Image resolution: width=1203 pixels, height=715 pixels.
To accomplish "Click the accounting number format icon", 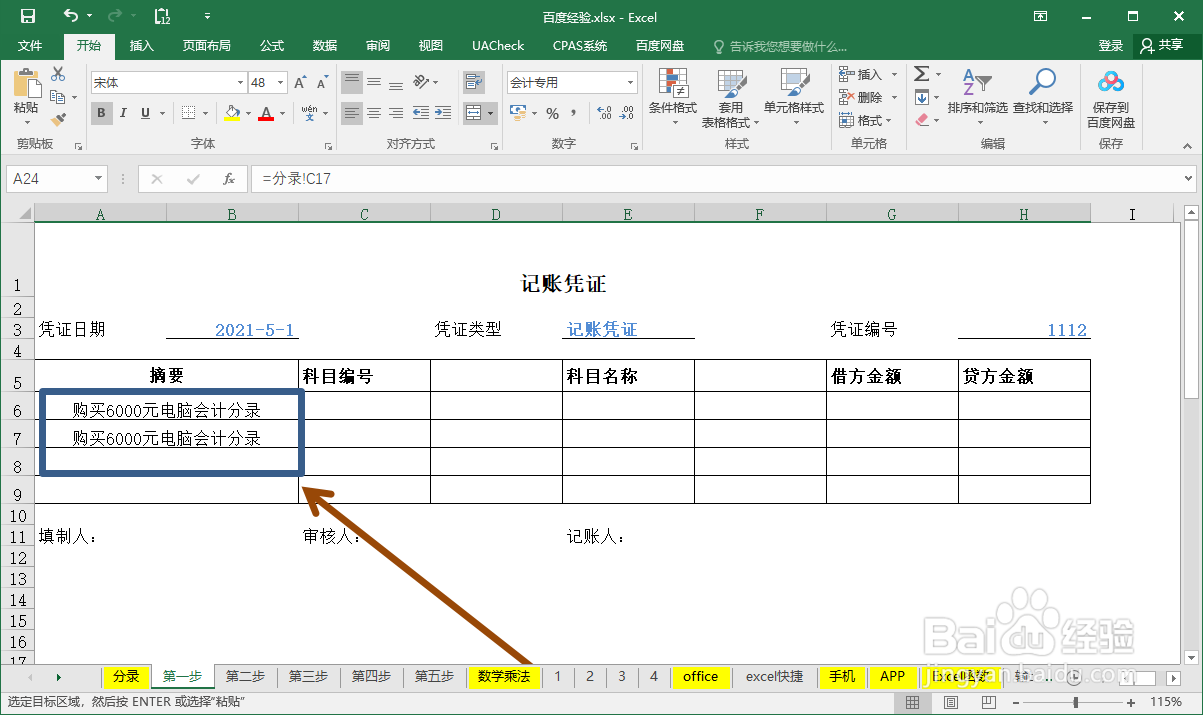I will [x=518, y=113].
